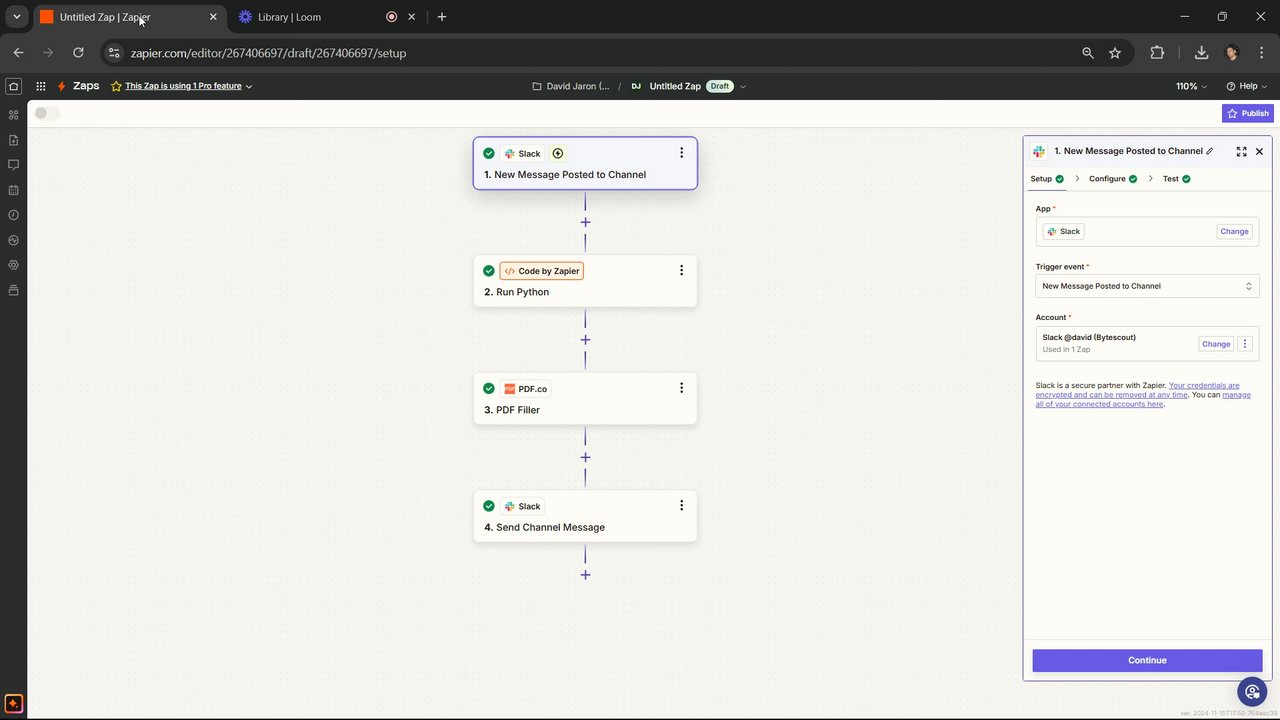Open Chrome downloads icon
Viewport: 1280px width, 720px height.
coord(1201,53)
